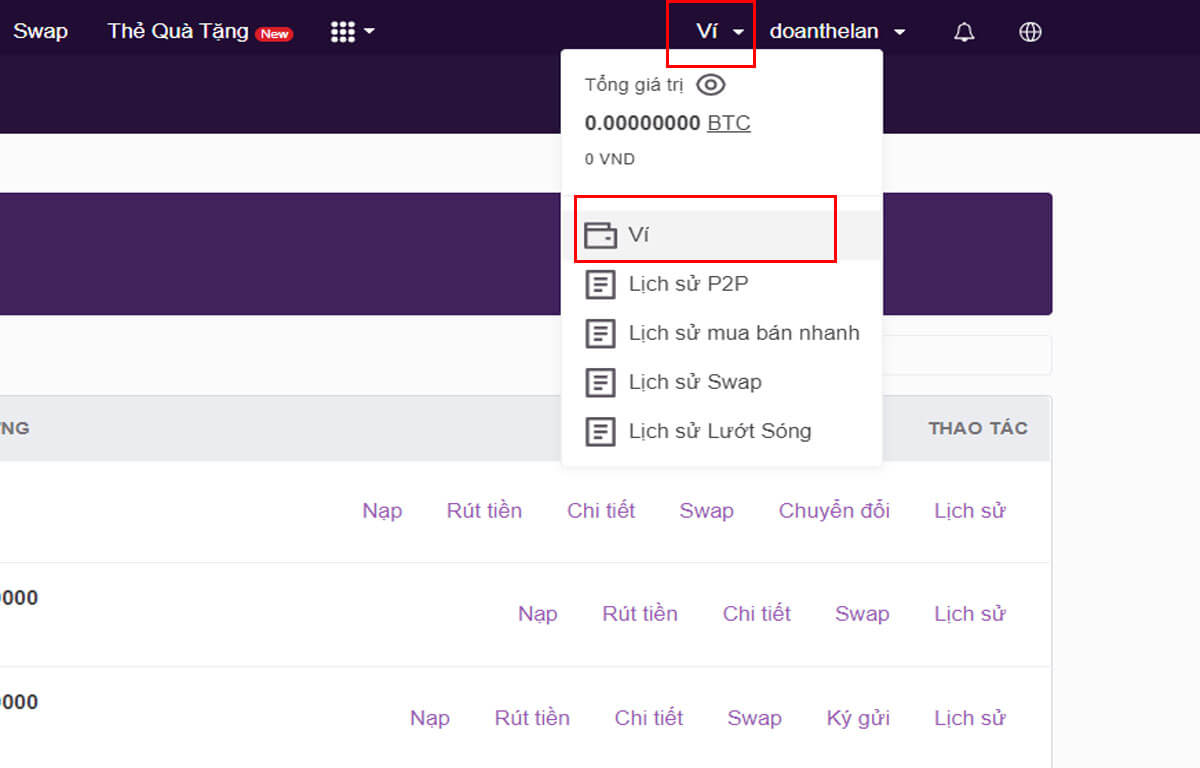Click the wallet icon next to Ví
Image resolution: width=1200 pixels, height=768 pixels.
pyautogui.click(x=600, y=235)
